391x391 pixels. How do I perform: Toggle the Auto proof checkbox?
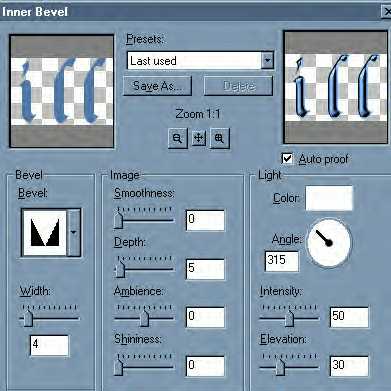click(287, 159)
